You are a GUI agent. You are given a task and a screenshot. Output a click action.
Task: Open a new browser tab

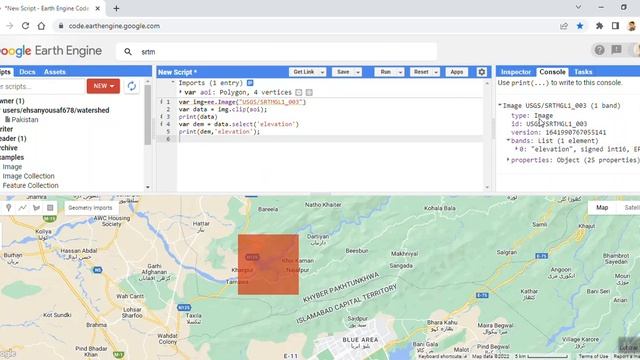click(x=116, y=8)
